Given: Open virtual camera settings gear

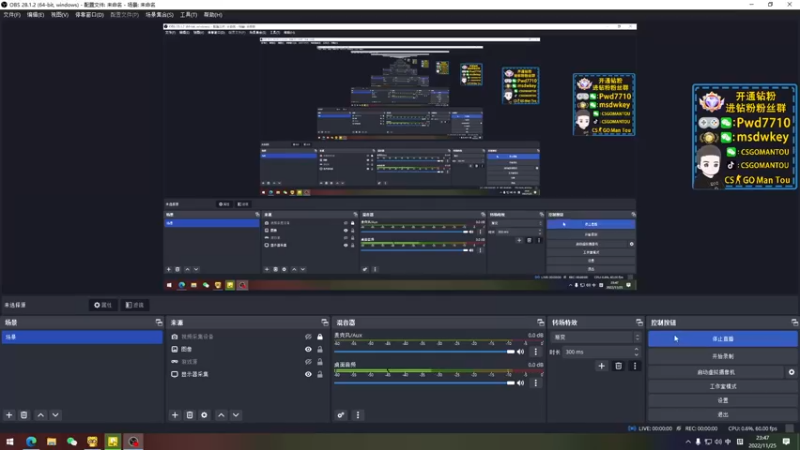Looking at the screenshot, I should [x=791, y=372].
